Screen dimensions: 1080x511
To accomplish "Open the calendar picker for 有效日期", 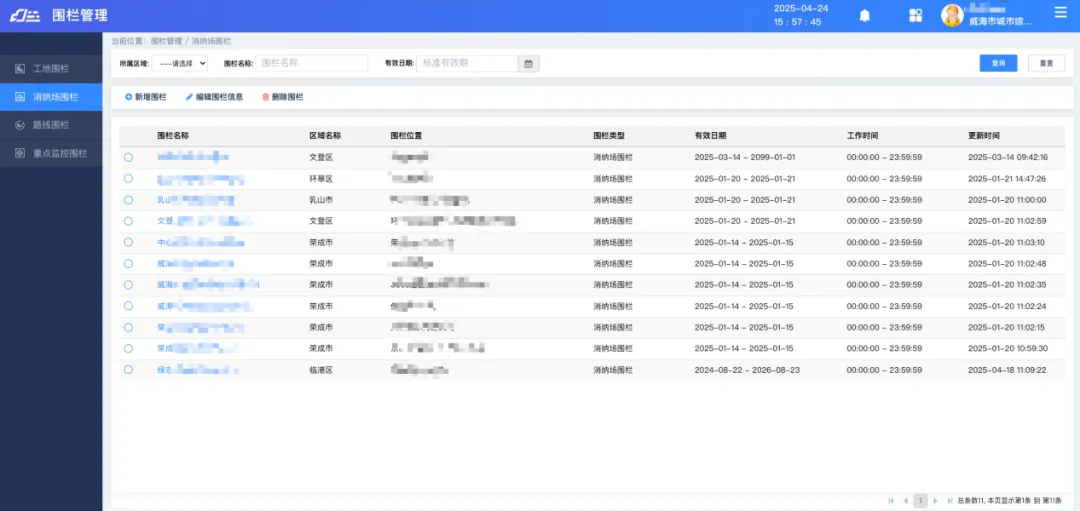I will (x=529, y=63).
